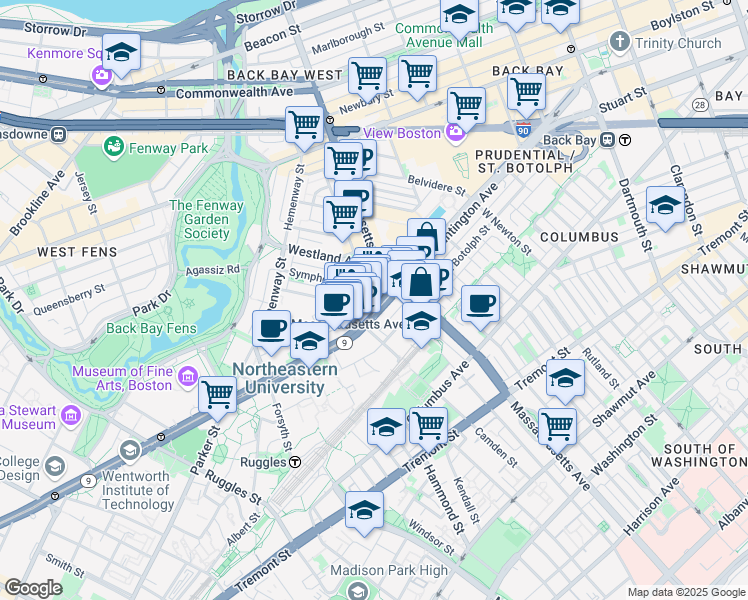Click the Lansdowne train station icon
The image size is (748, 600).
[59, 134]
